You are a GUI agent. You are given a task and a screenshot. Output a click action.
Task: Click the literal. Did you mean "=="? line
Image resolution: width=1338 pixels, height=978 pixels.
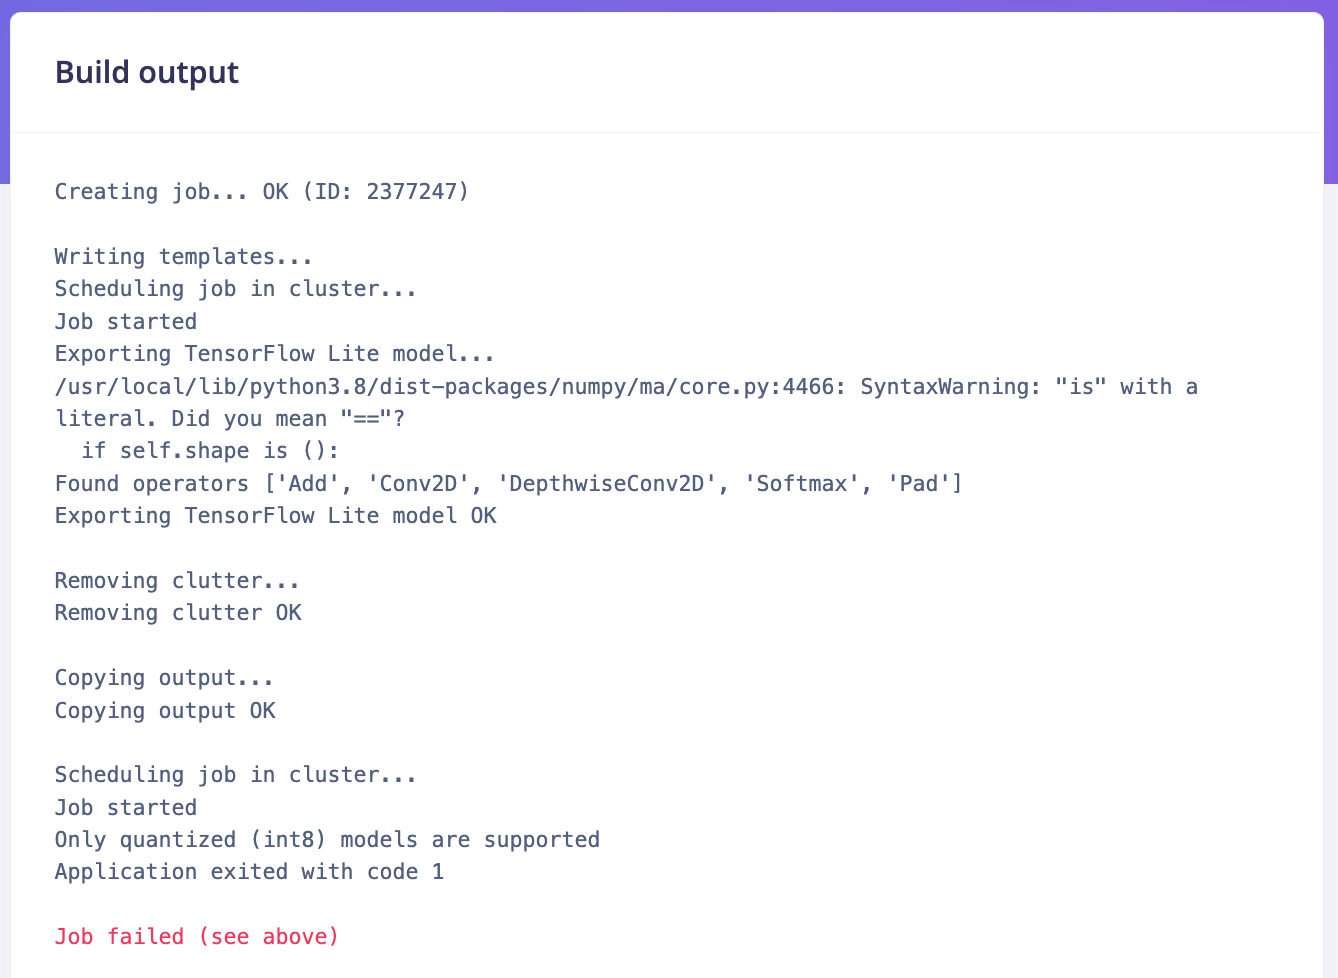230,419
